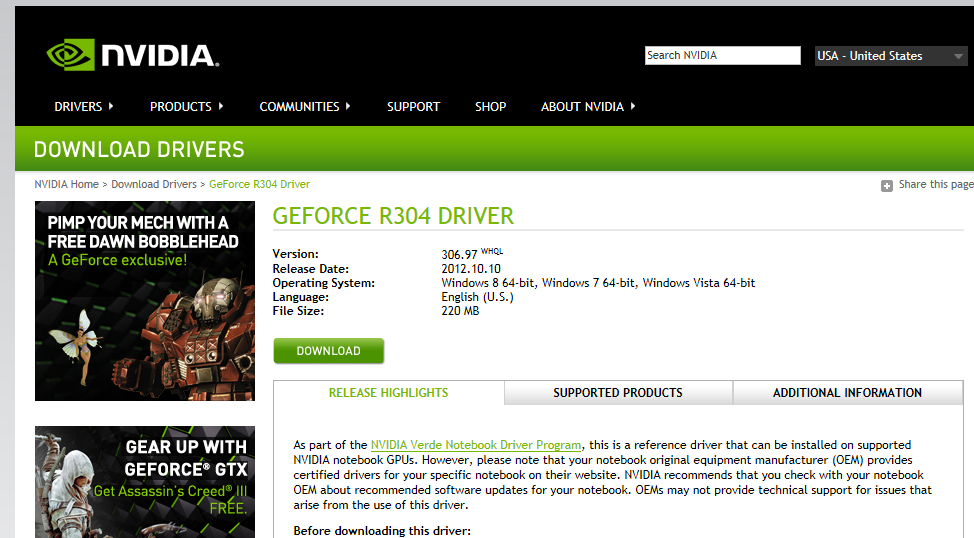Click the NVIDIA logo
This screenshot has width=974, height=538.
(x=133, y=55)
